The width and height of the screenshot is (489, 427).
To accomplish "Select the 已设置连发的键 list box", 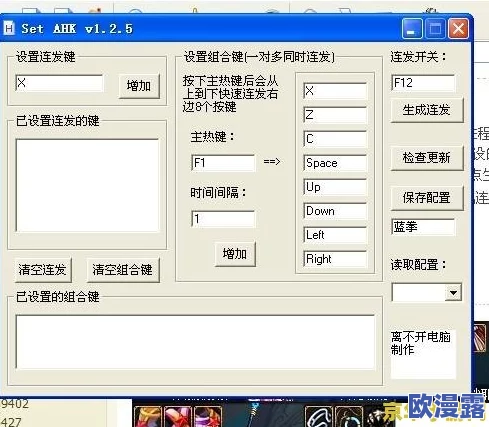I will [87, 185].
